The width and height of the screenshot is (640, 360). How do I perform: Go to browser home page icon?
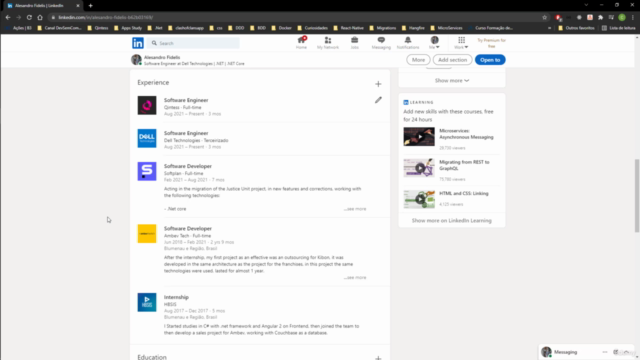[40, 18]
